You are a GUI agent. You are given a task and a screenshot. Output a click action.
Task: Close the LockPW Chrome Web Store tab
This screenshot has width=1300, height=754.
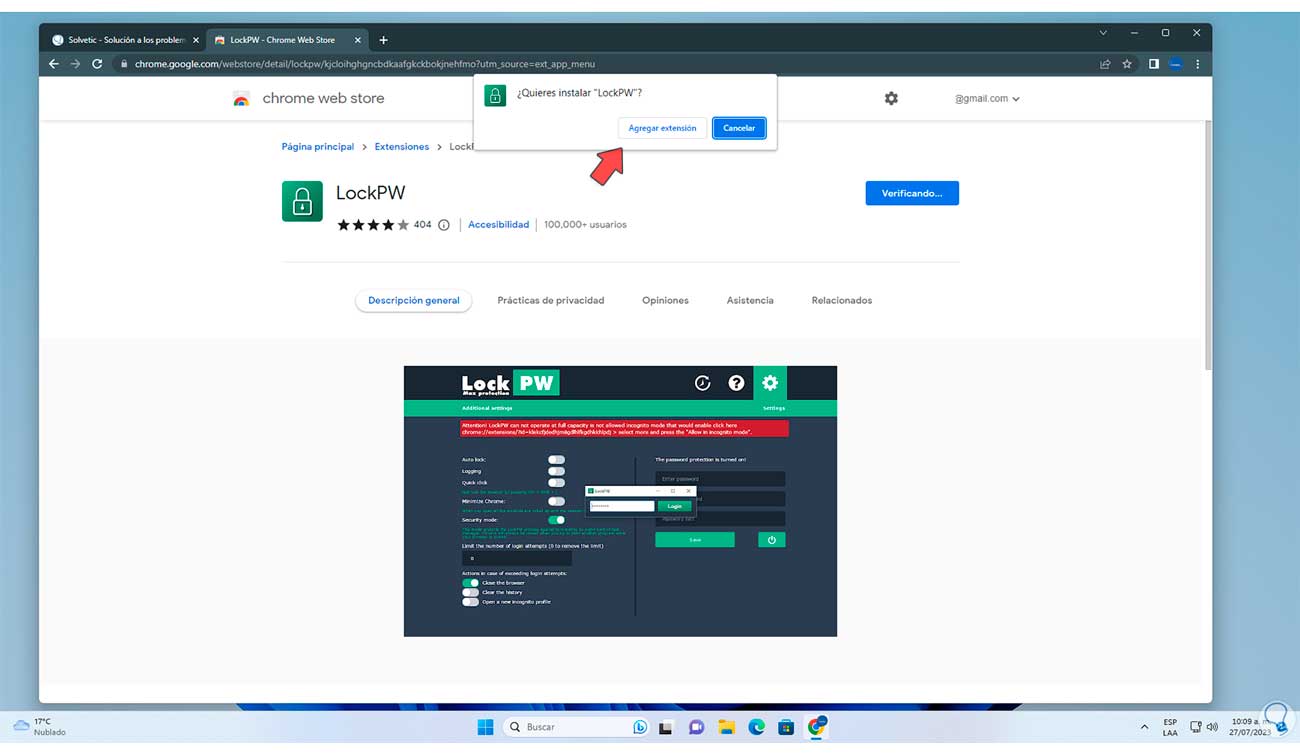(x=359, y=40)
